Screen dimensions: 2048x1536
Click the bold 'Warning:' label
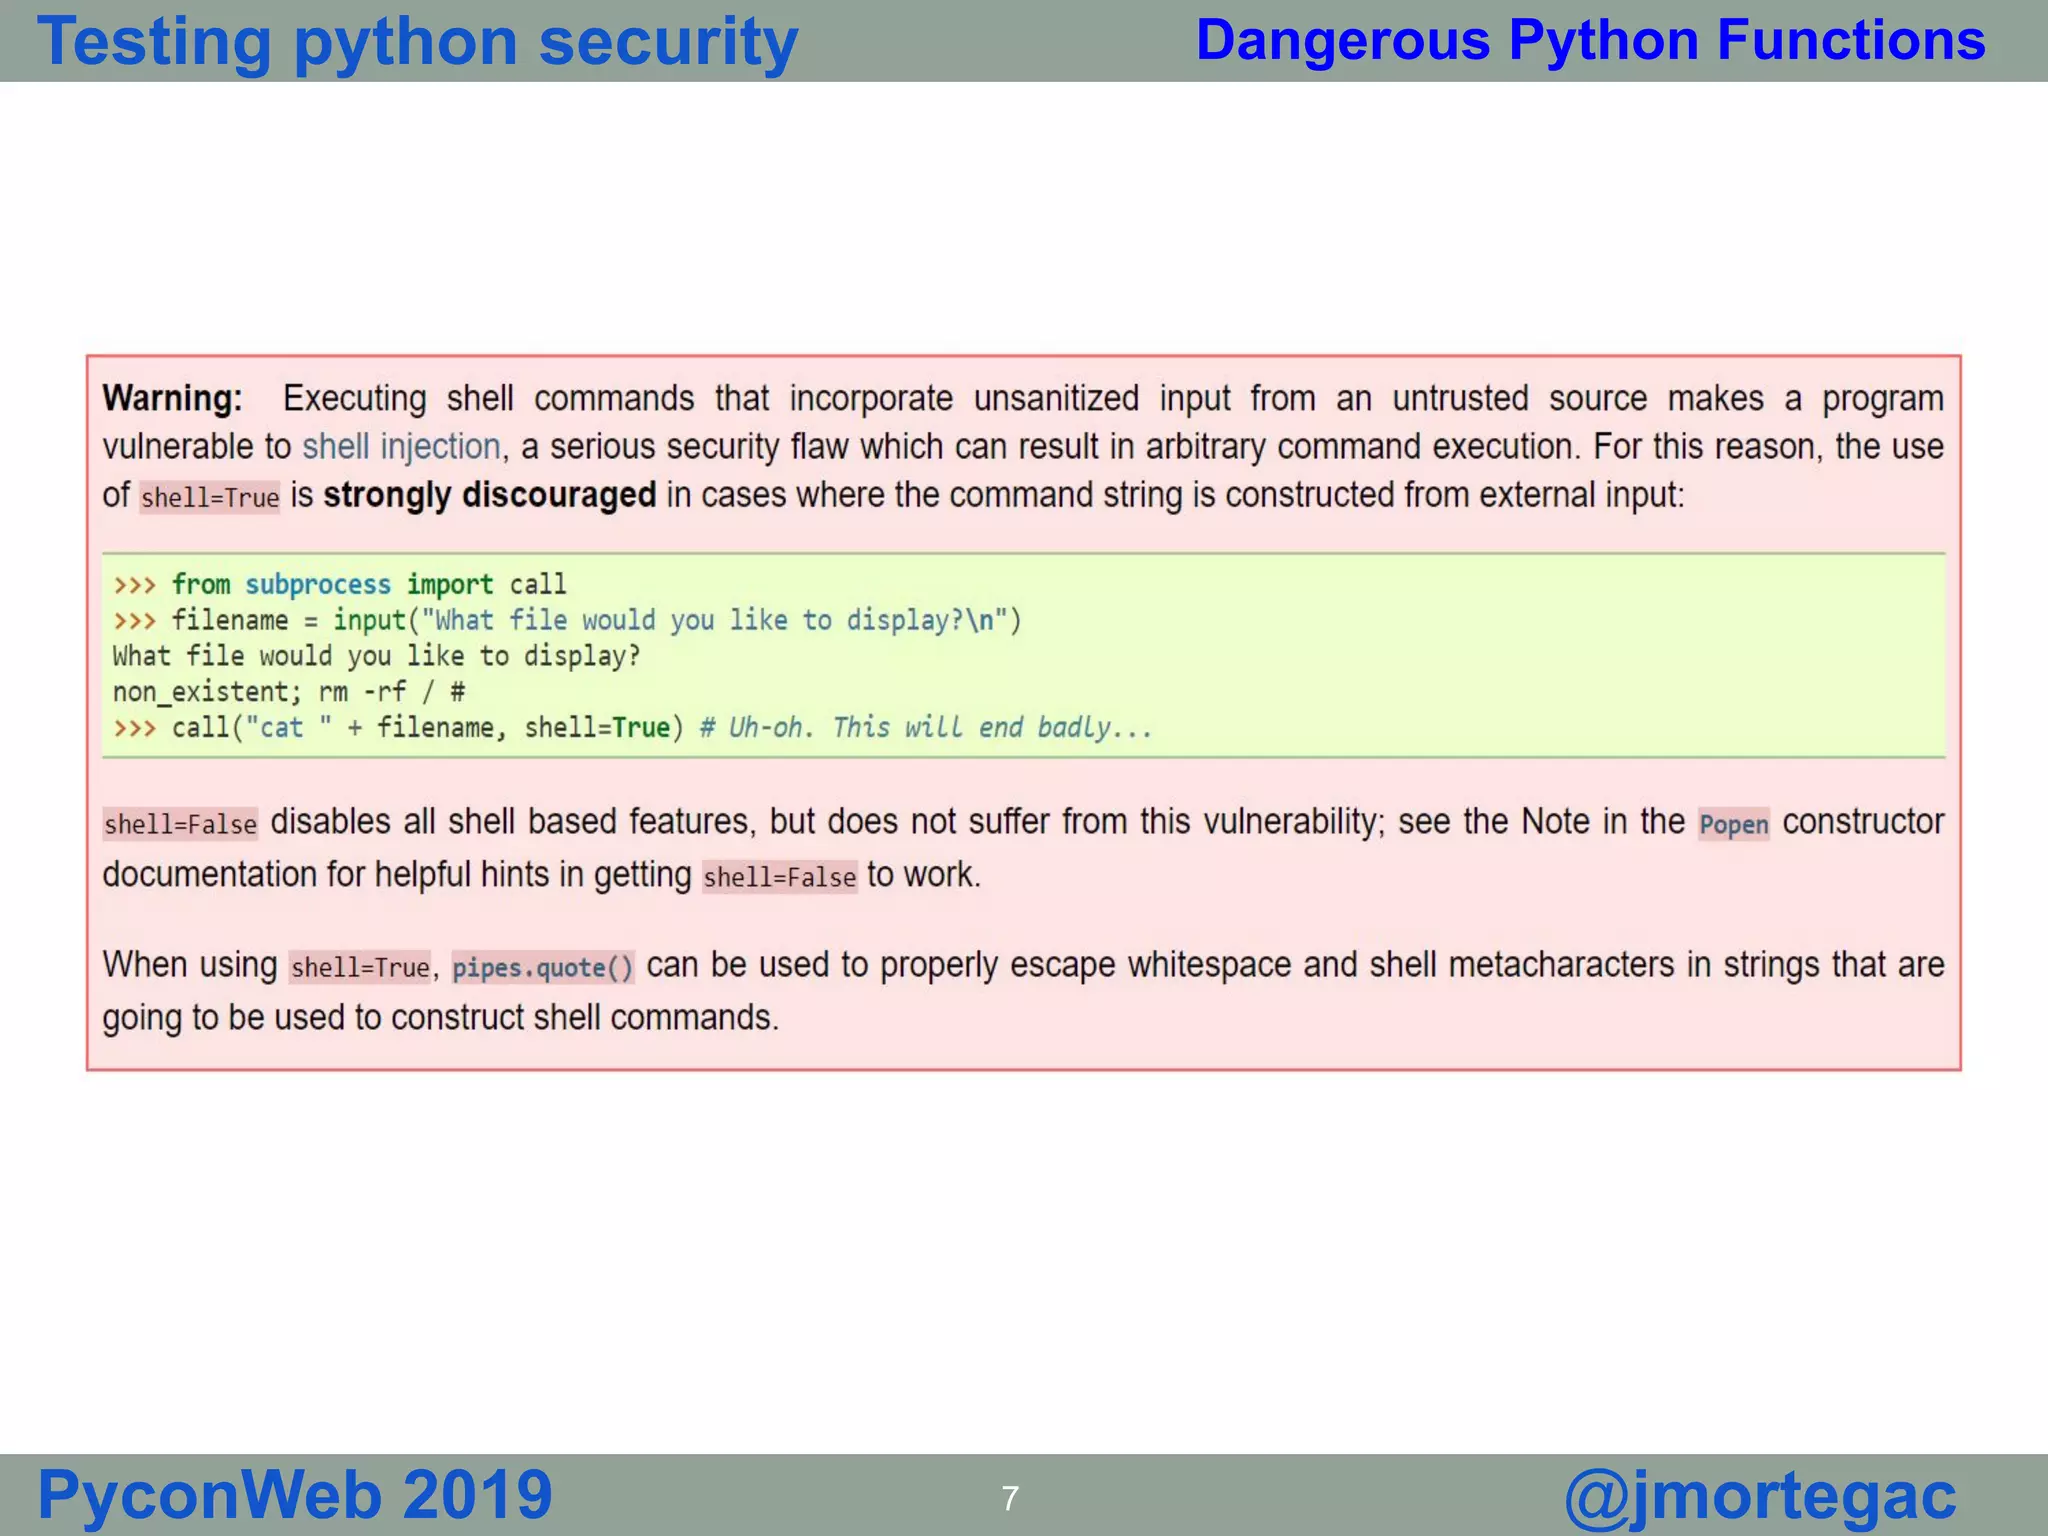pyautogui.click(x=172, y=398)
